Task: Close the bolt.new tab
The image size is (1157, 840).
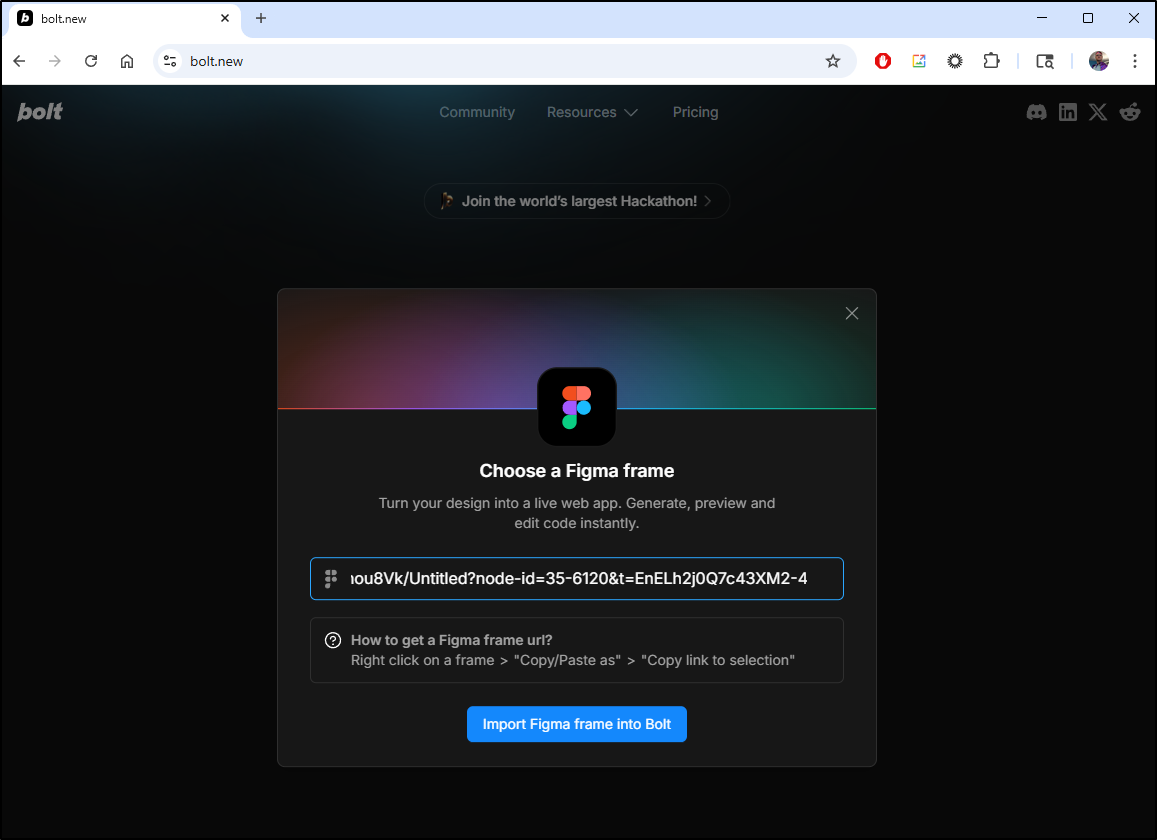Action: 225,18
